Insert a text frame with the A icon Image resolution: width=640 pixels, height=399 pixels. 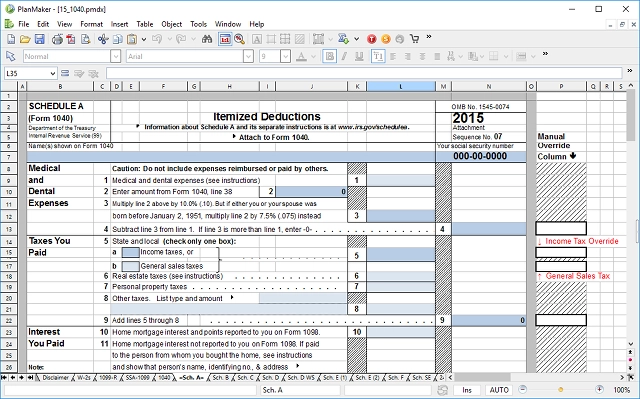click(x=257, y=39)
